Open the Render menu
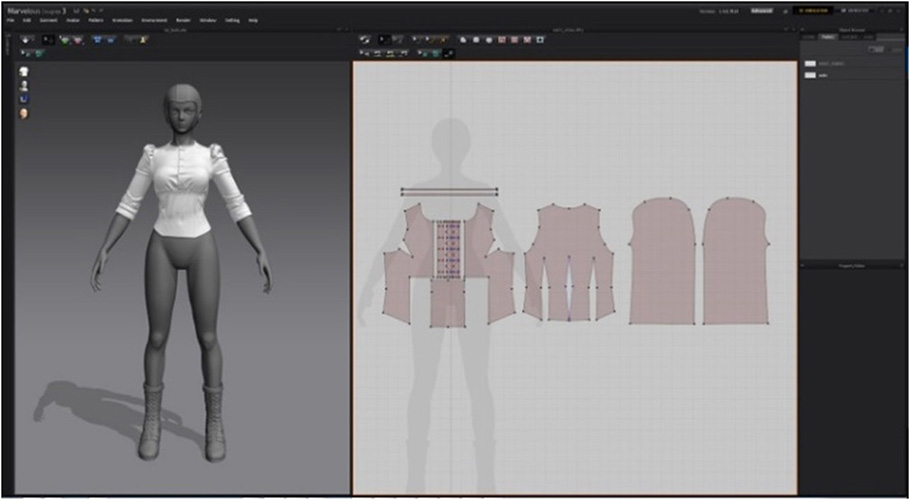 pyautogui.click(x=183, y=20)
